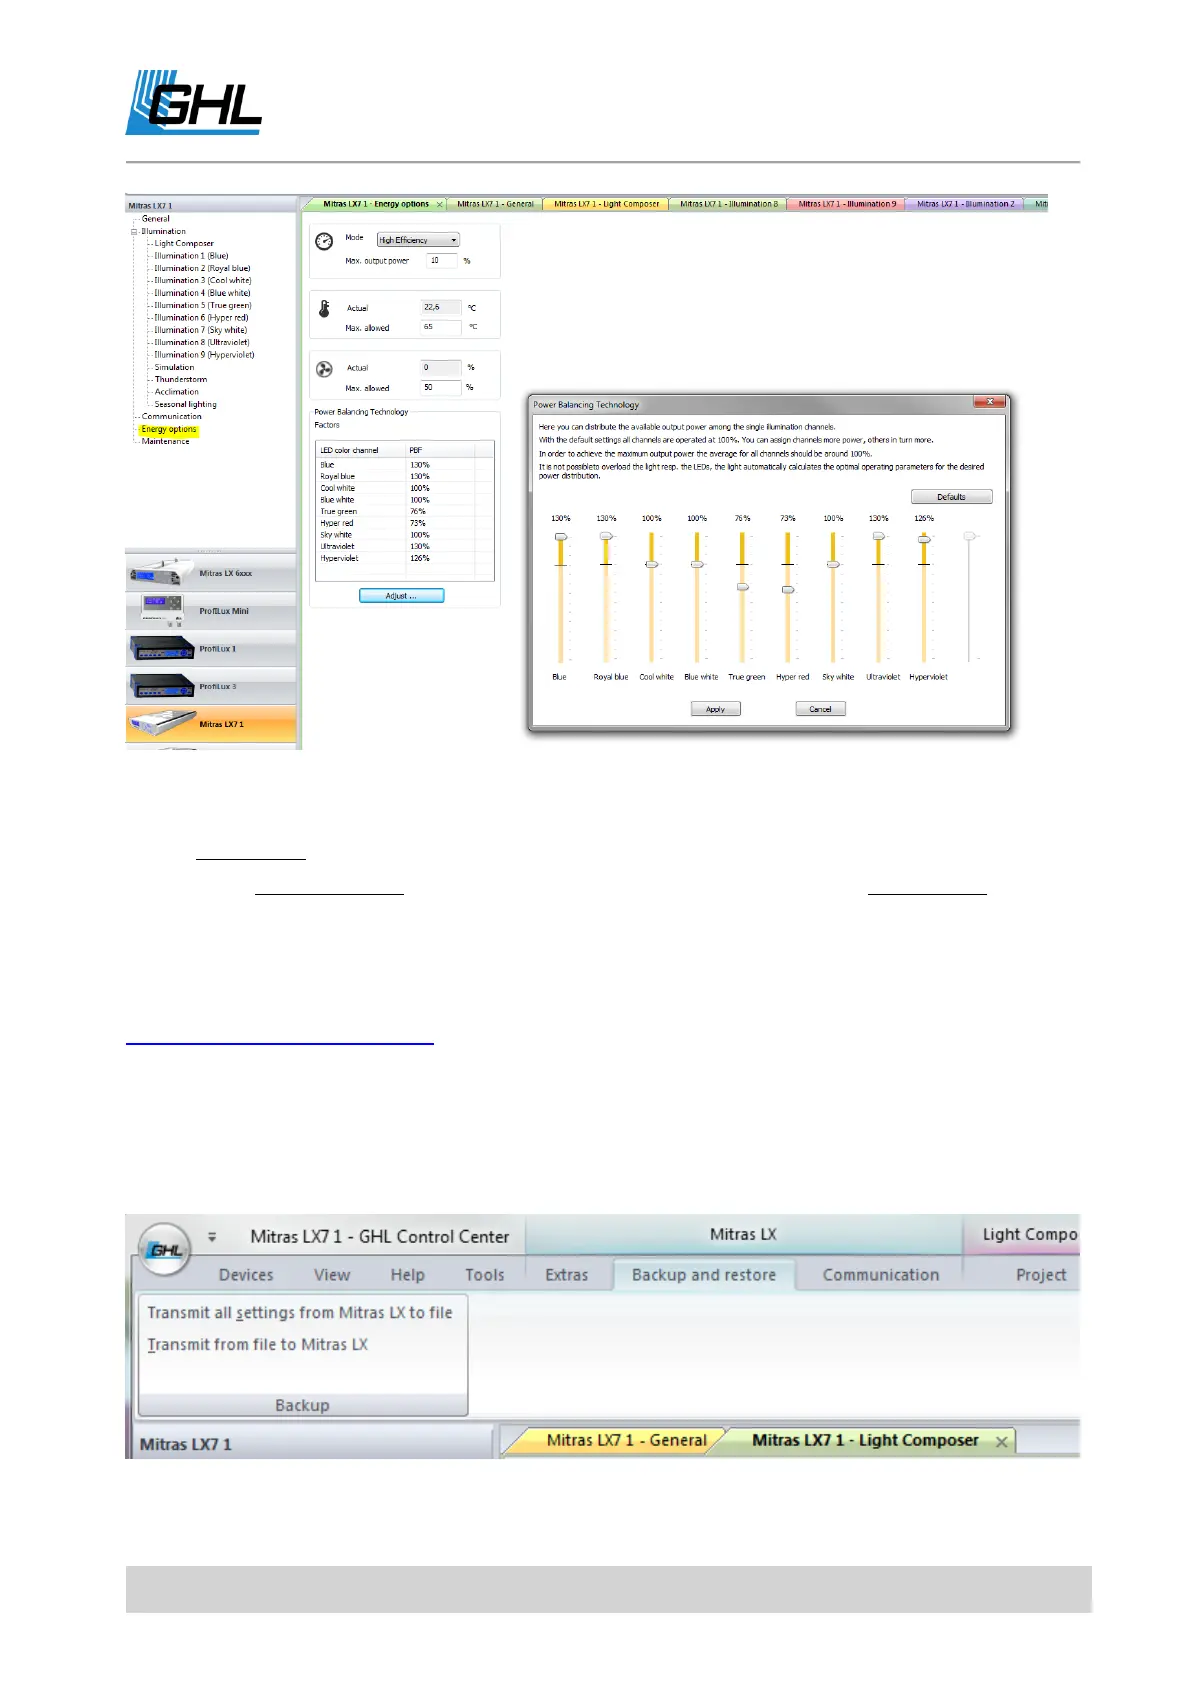Image resolution: width=1191 pixels, height=1684 pixels.
Task: Click the round GHL application orb button
Action: pos(165,1249)
